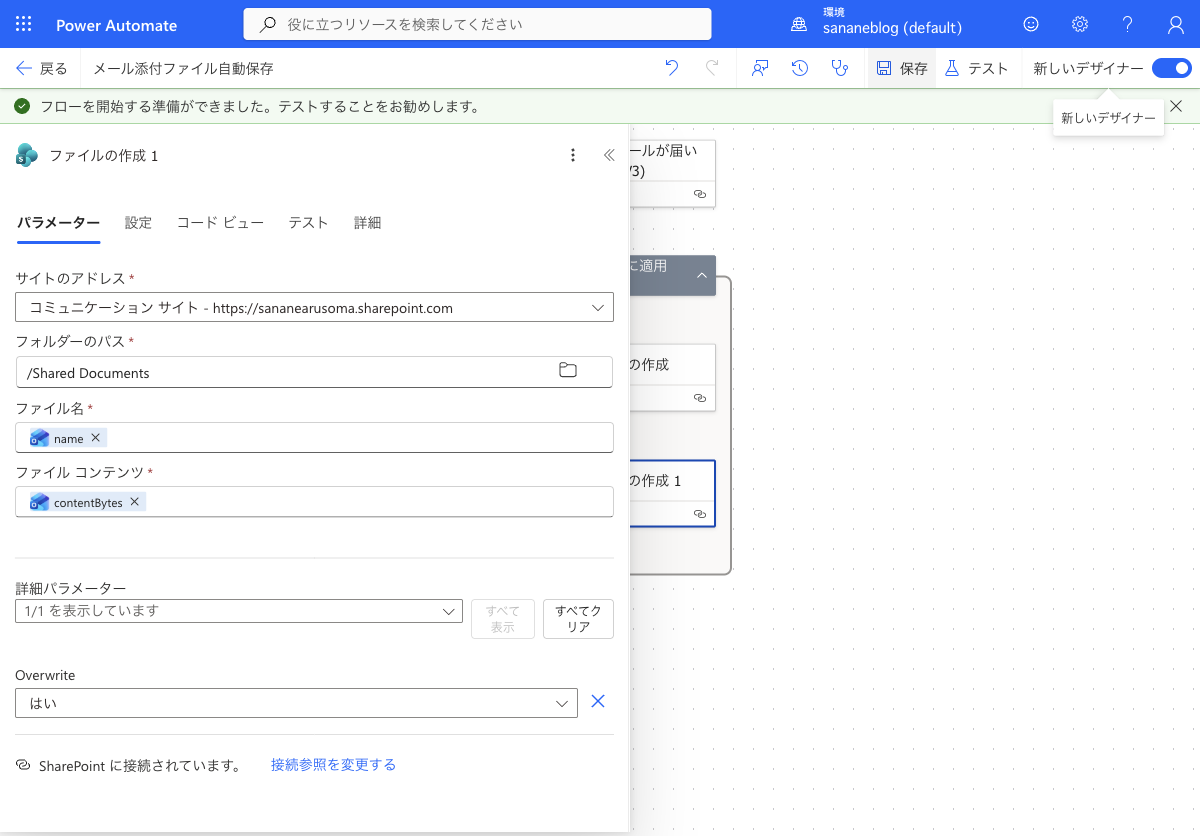The height and width of the screenshot is (836, 1200).
Task: Open version history clock icon
Action: 800,68
